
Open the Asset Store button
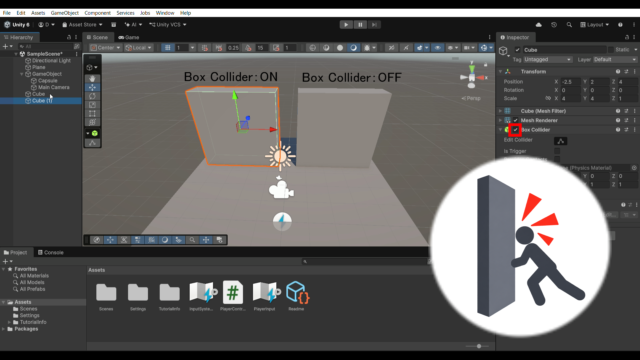[82, 25]
